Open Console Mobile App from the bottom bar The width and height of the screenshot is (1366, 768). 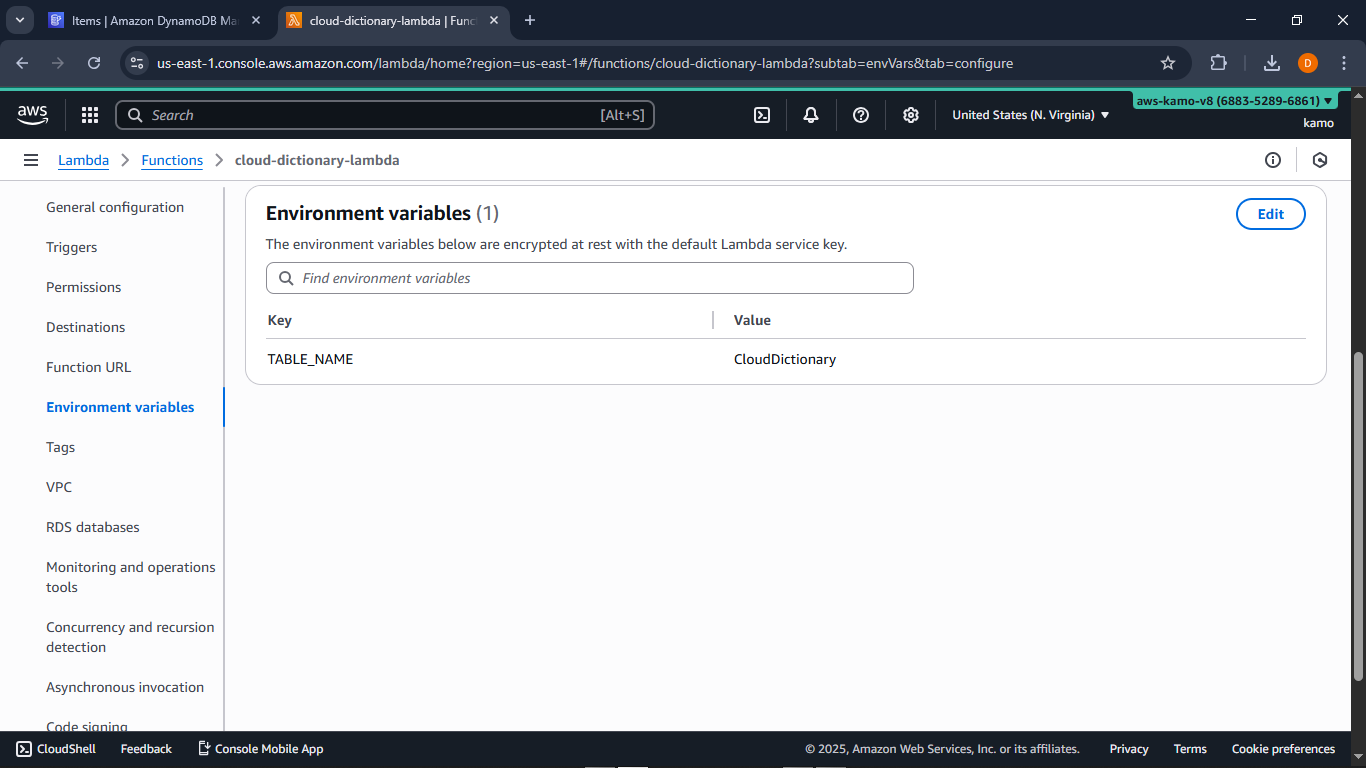260,748
